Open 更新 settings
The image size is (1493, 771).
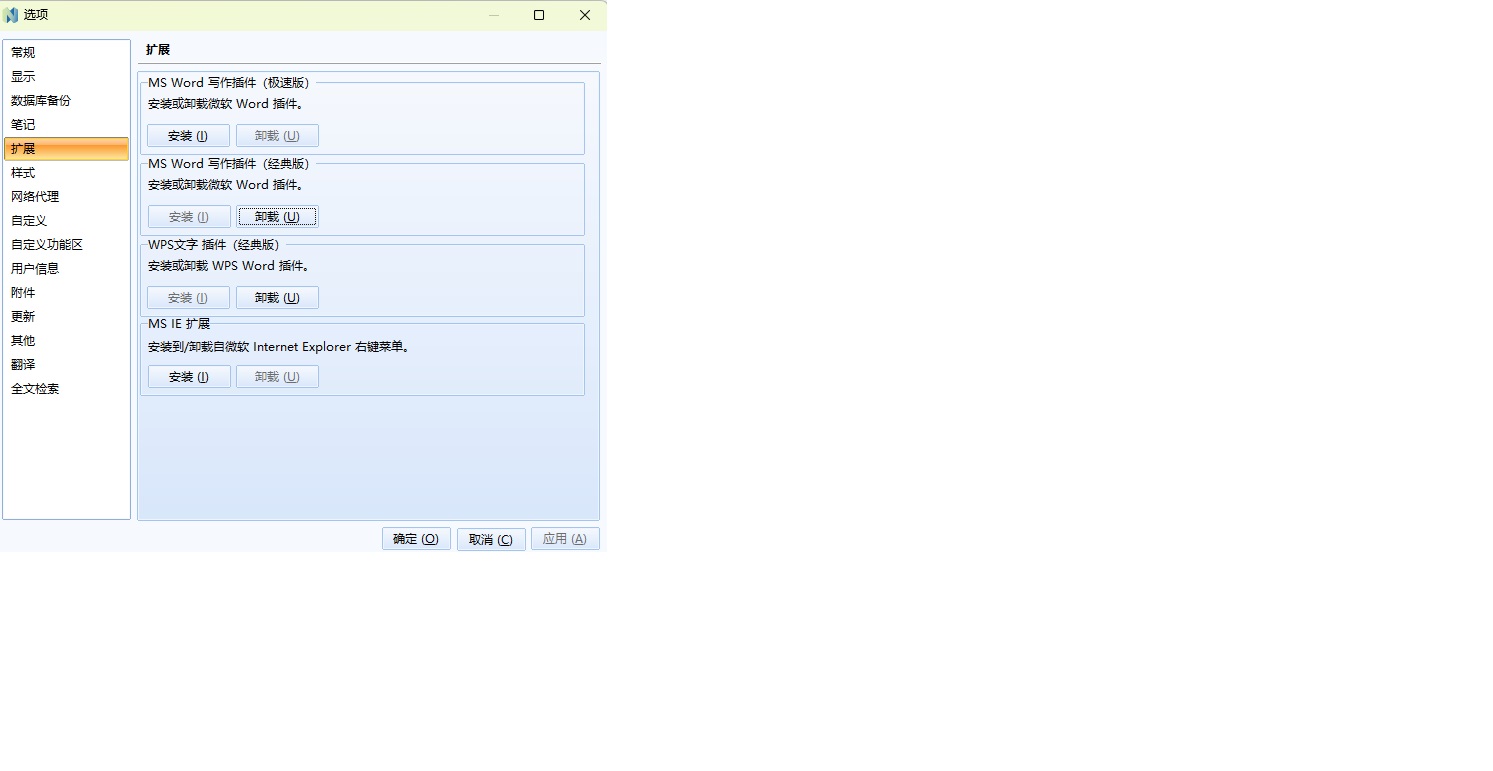tap(66, 317)
